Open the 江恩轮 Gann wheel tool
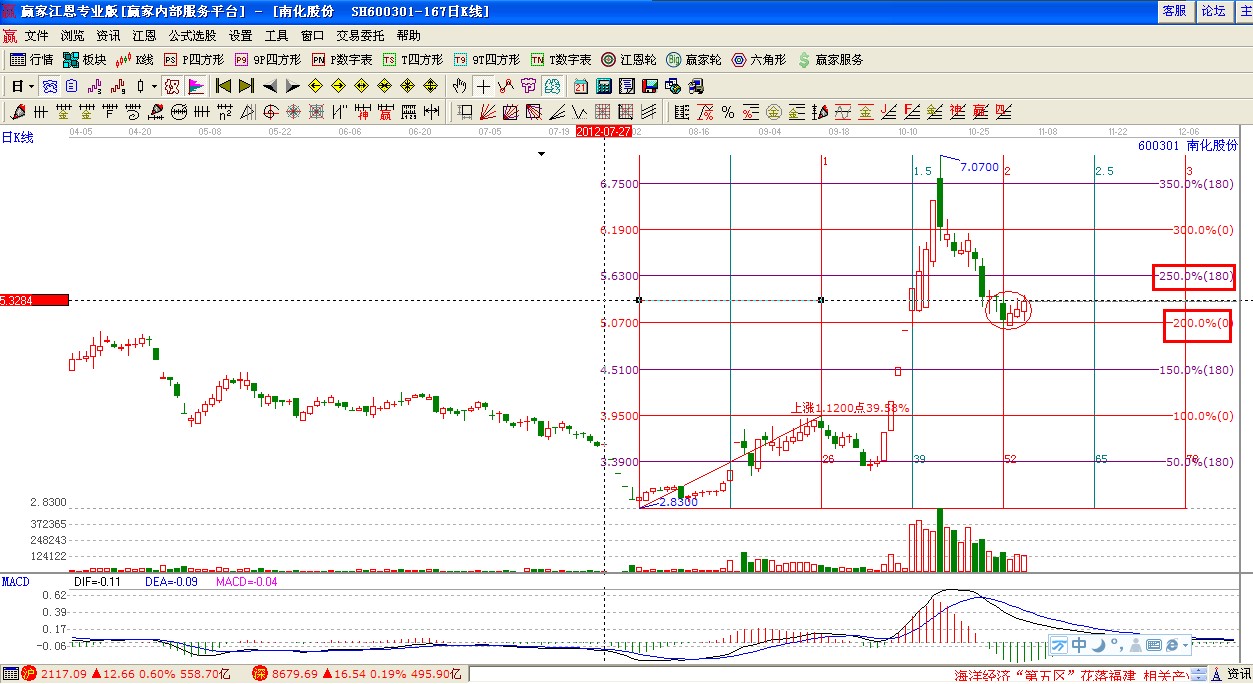This screenshot has height=684, width=1253. (630, 60)
